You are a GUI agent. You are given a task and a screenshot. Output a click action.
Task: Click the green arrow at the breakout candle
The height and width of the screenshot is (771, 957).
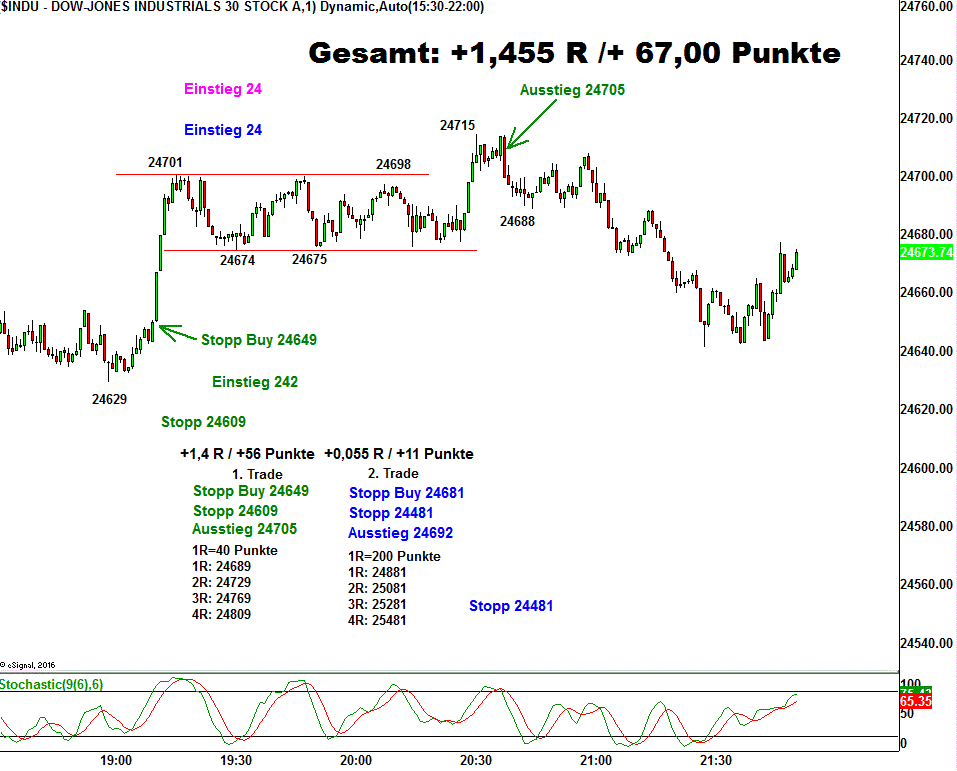(177, 333)
